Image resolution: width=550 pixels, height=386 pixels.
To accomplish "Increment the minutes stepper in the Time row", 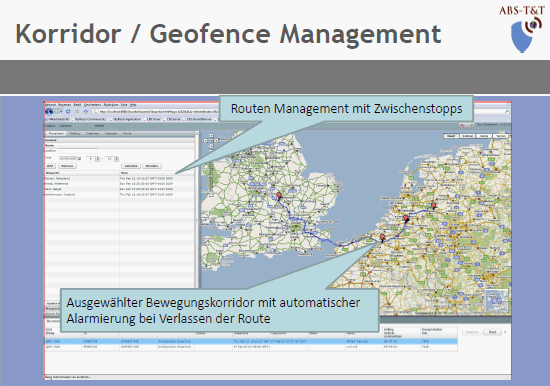I will [x=117, y=158].
